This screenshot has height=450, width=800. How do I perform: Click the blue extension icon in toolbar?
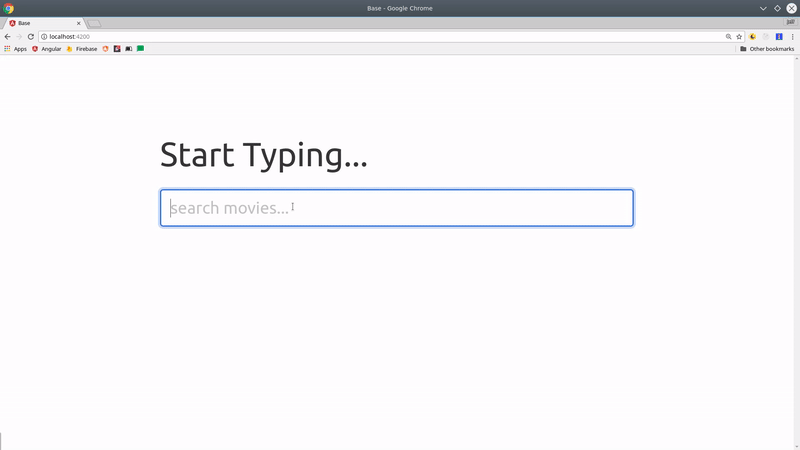point(779,36)
